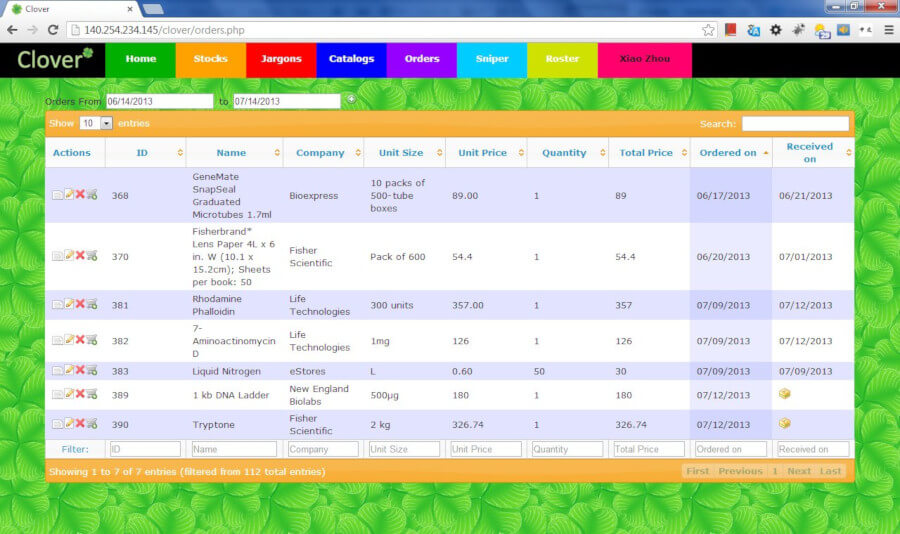This screenshot has height=534, width=900.
Task: Edit order 370 with pencil icon
Action: click(x=69, y=255)
